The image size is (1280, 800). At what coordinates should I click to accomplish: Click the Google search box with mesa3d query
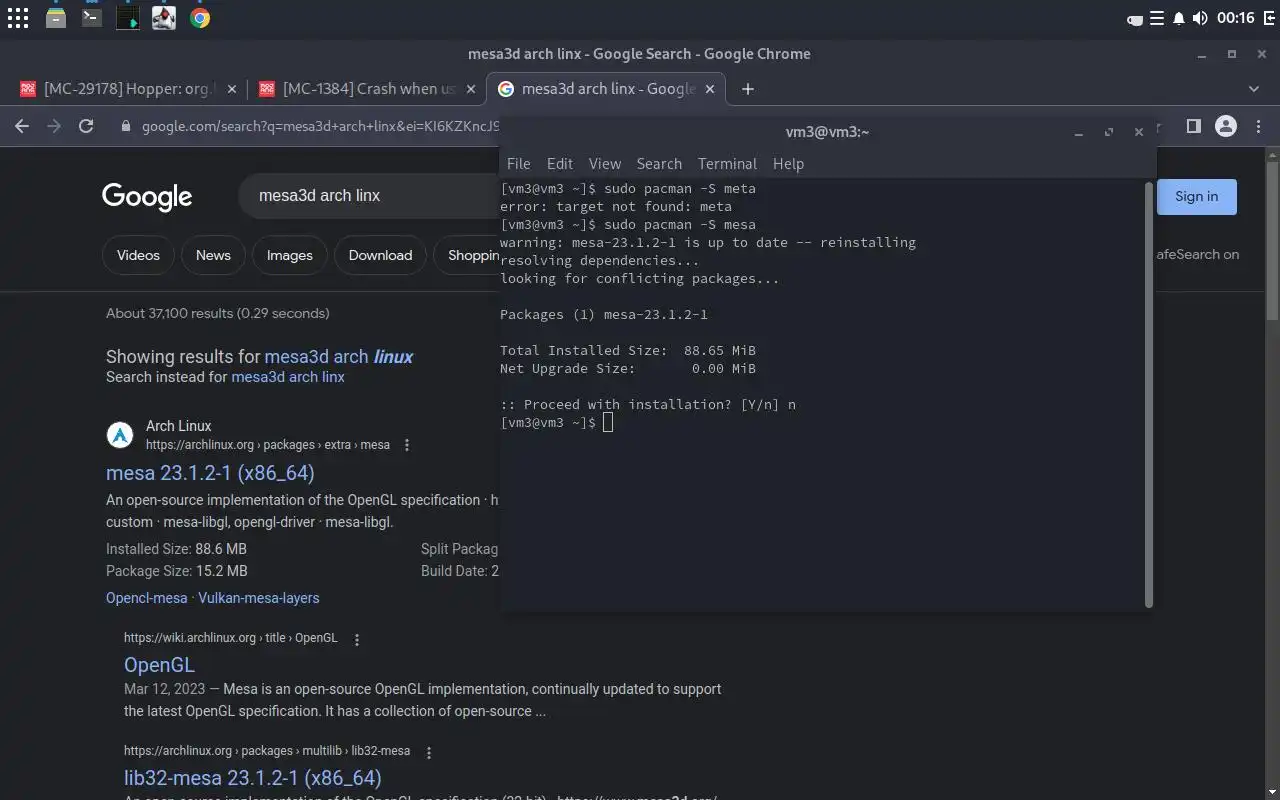coord(370,196)
